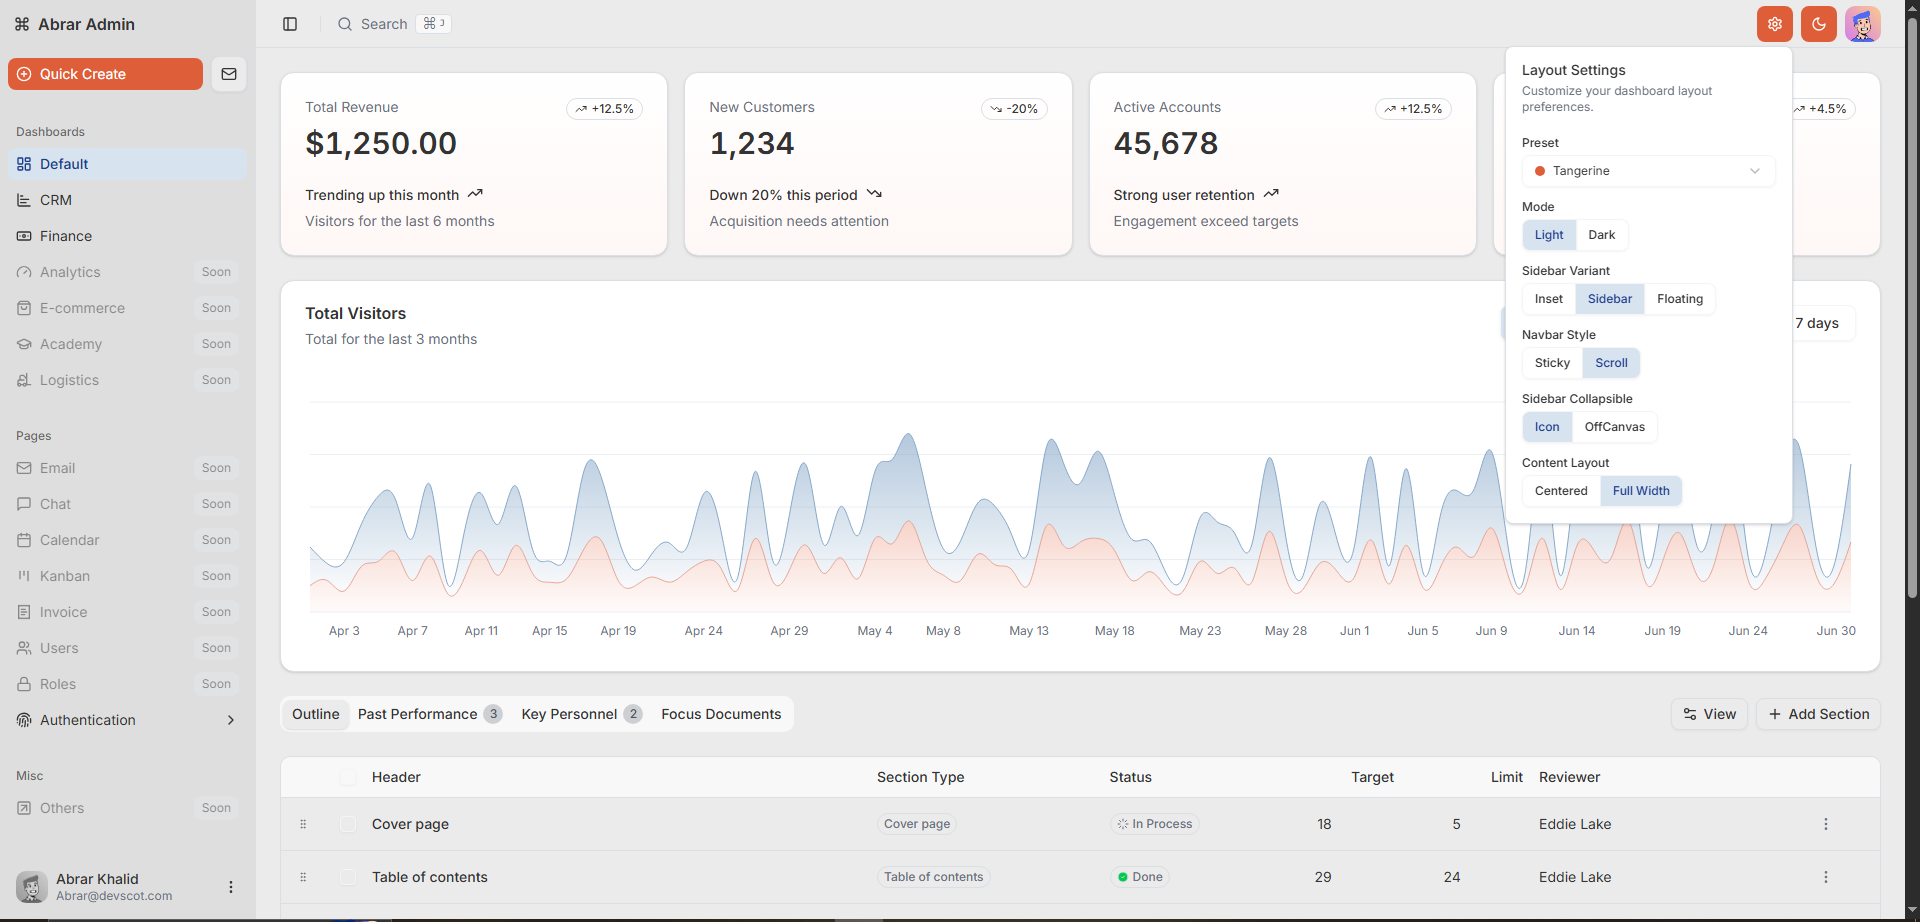Switch to the Outline tab
The width and height of the screenshot is (1920, 922).
(x=316, y=714)
